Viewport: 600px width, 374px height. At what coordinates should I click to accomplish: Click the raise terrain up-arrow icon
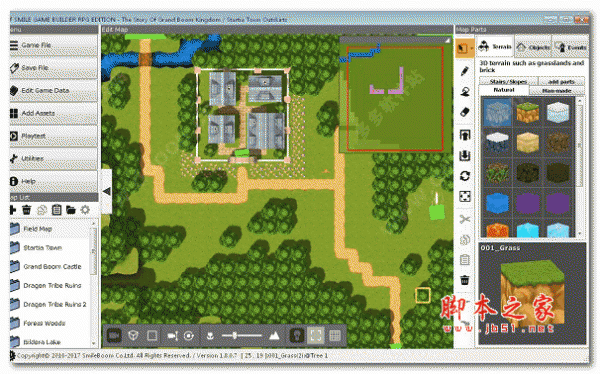(x=465, y=135)
